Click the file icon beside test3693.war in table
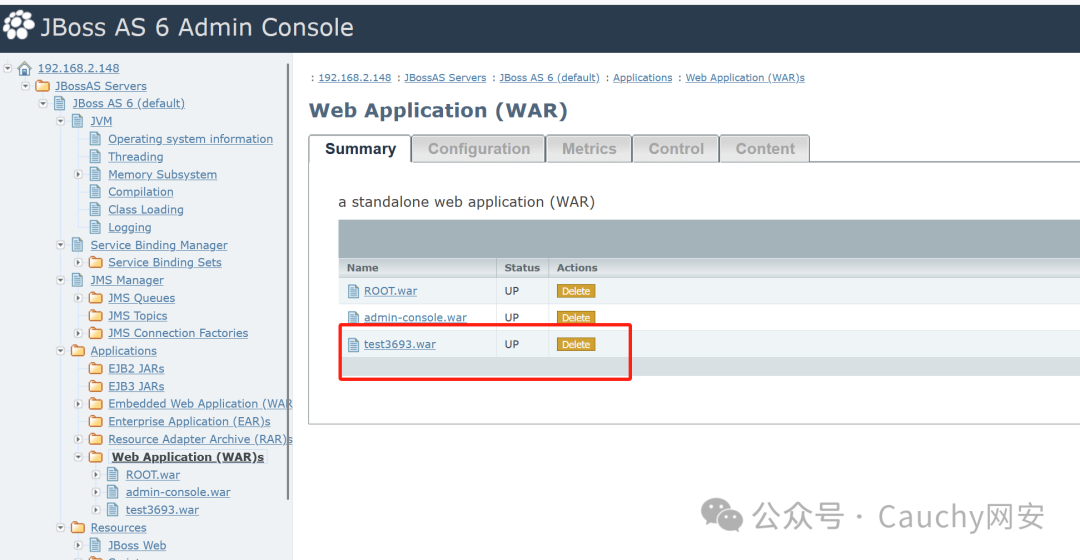Viewport: 1080px width, 560px height. (353, 344)
